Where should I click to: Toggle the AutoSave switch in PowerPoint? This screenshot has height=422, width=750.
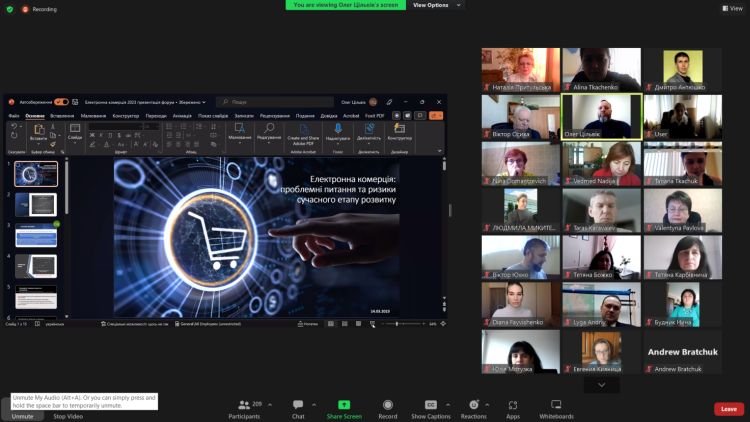click(61, 102)
